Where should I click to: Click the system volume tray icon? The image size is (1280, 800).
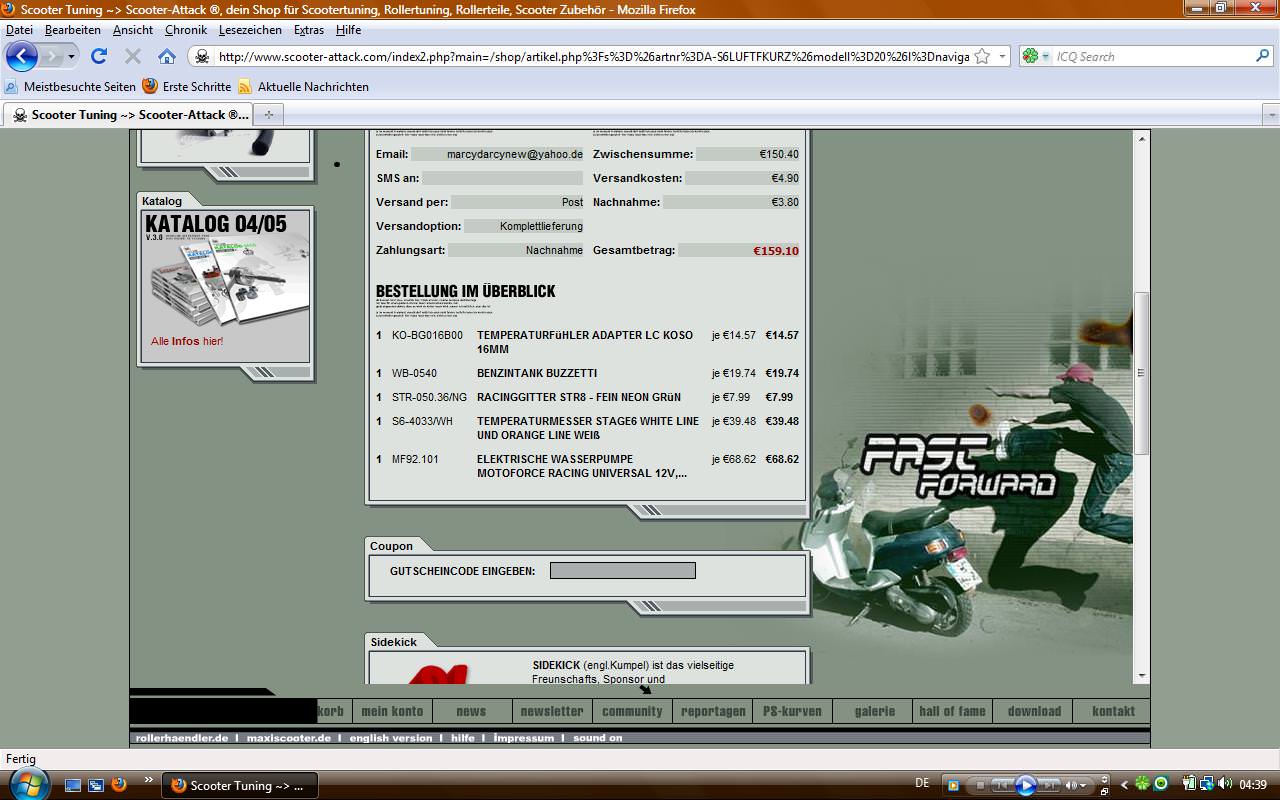1226,784
